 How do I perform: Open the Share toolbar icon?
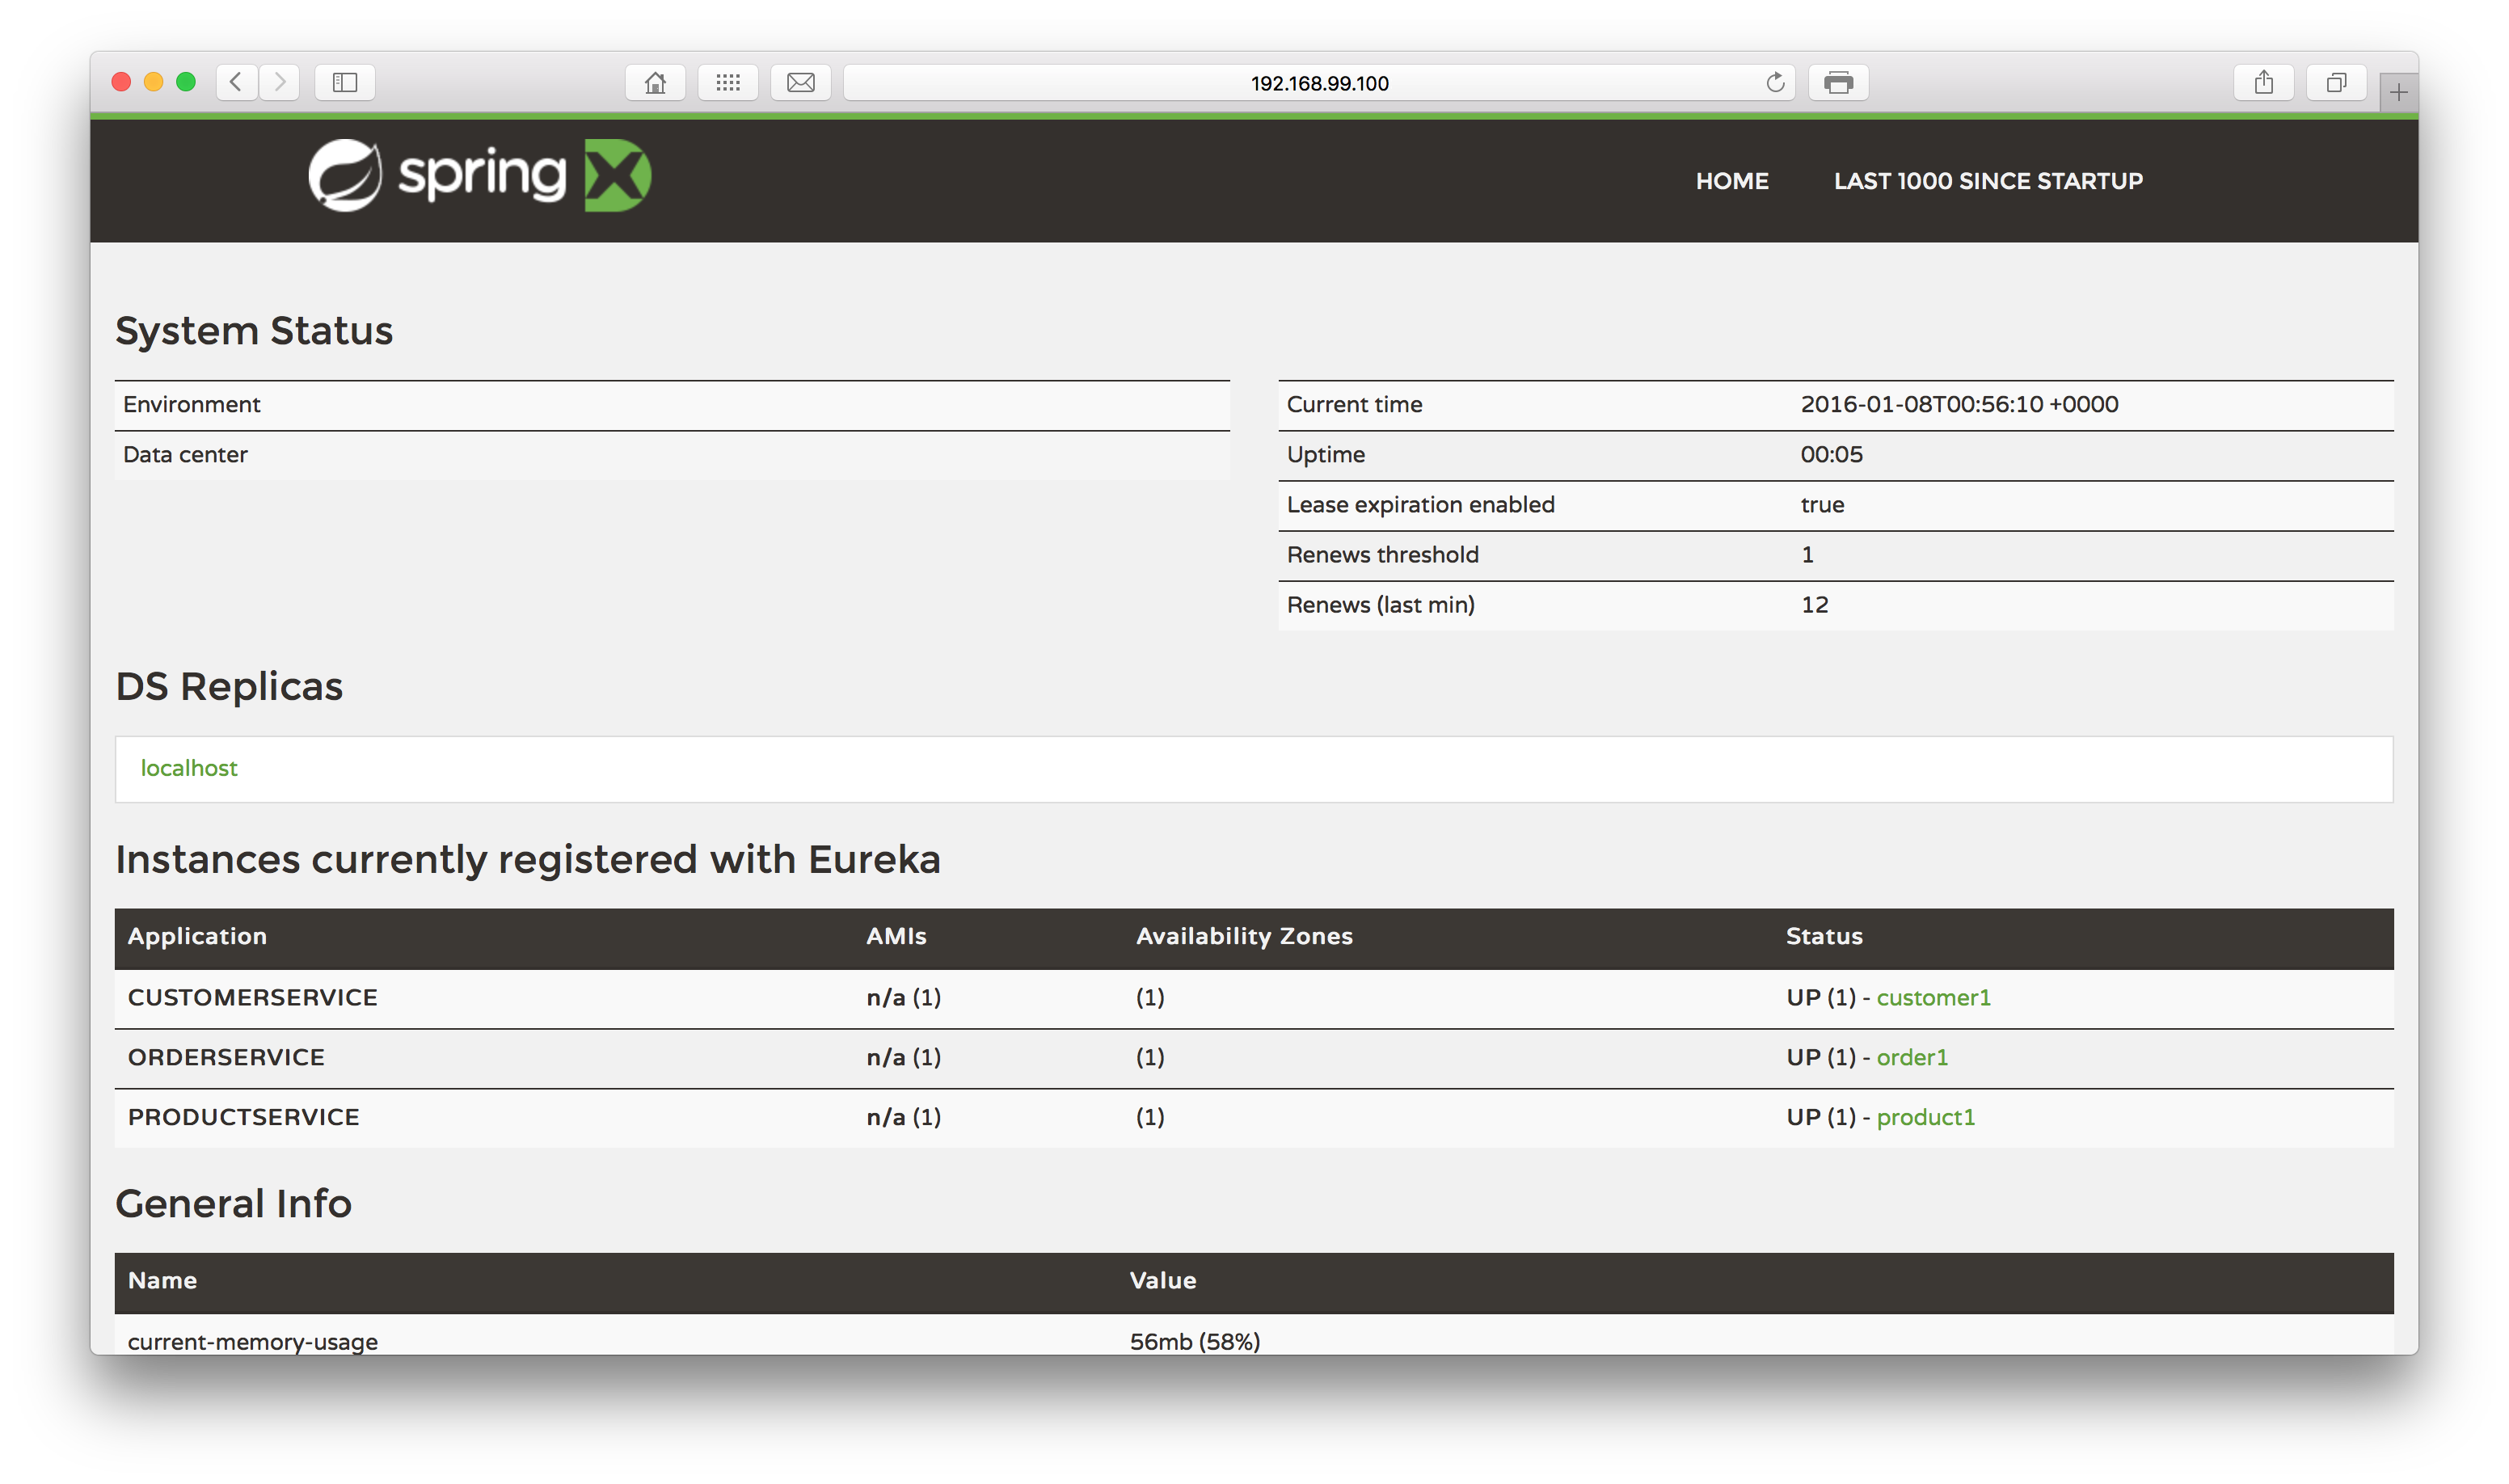point(2264,82)
